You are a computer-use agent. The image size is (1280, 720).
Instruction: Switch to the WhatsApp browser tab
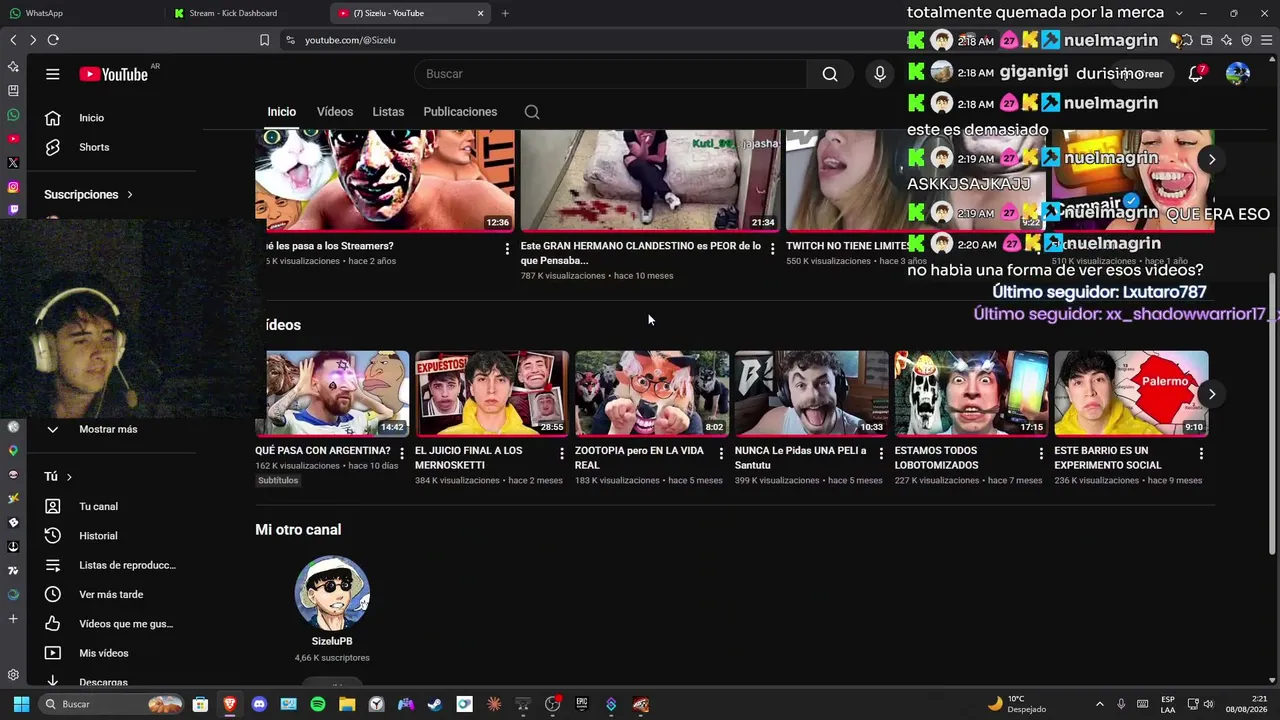coord(80,13)
